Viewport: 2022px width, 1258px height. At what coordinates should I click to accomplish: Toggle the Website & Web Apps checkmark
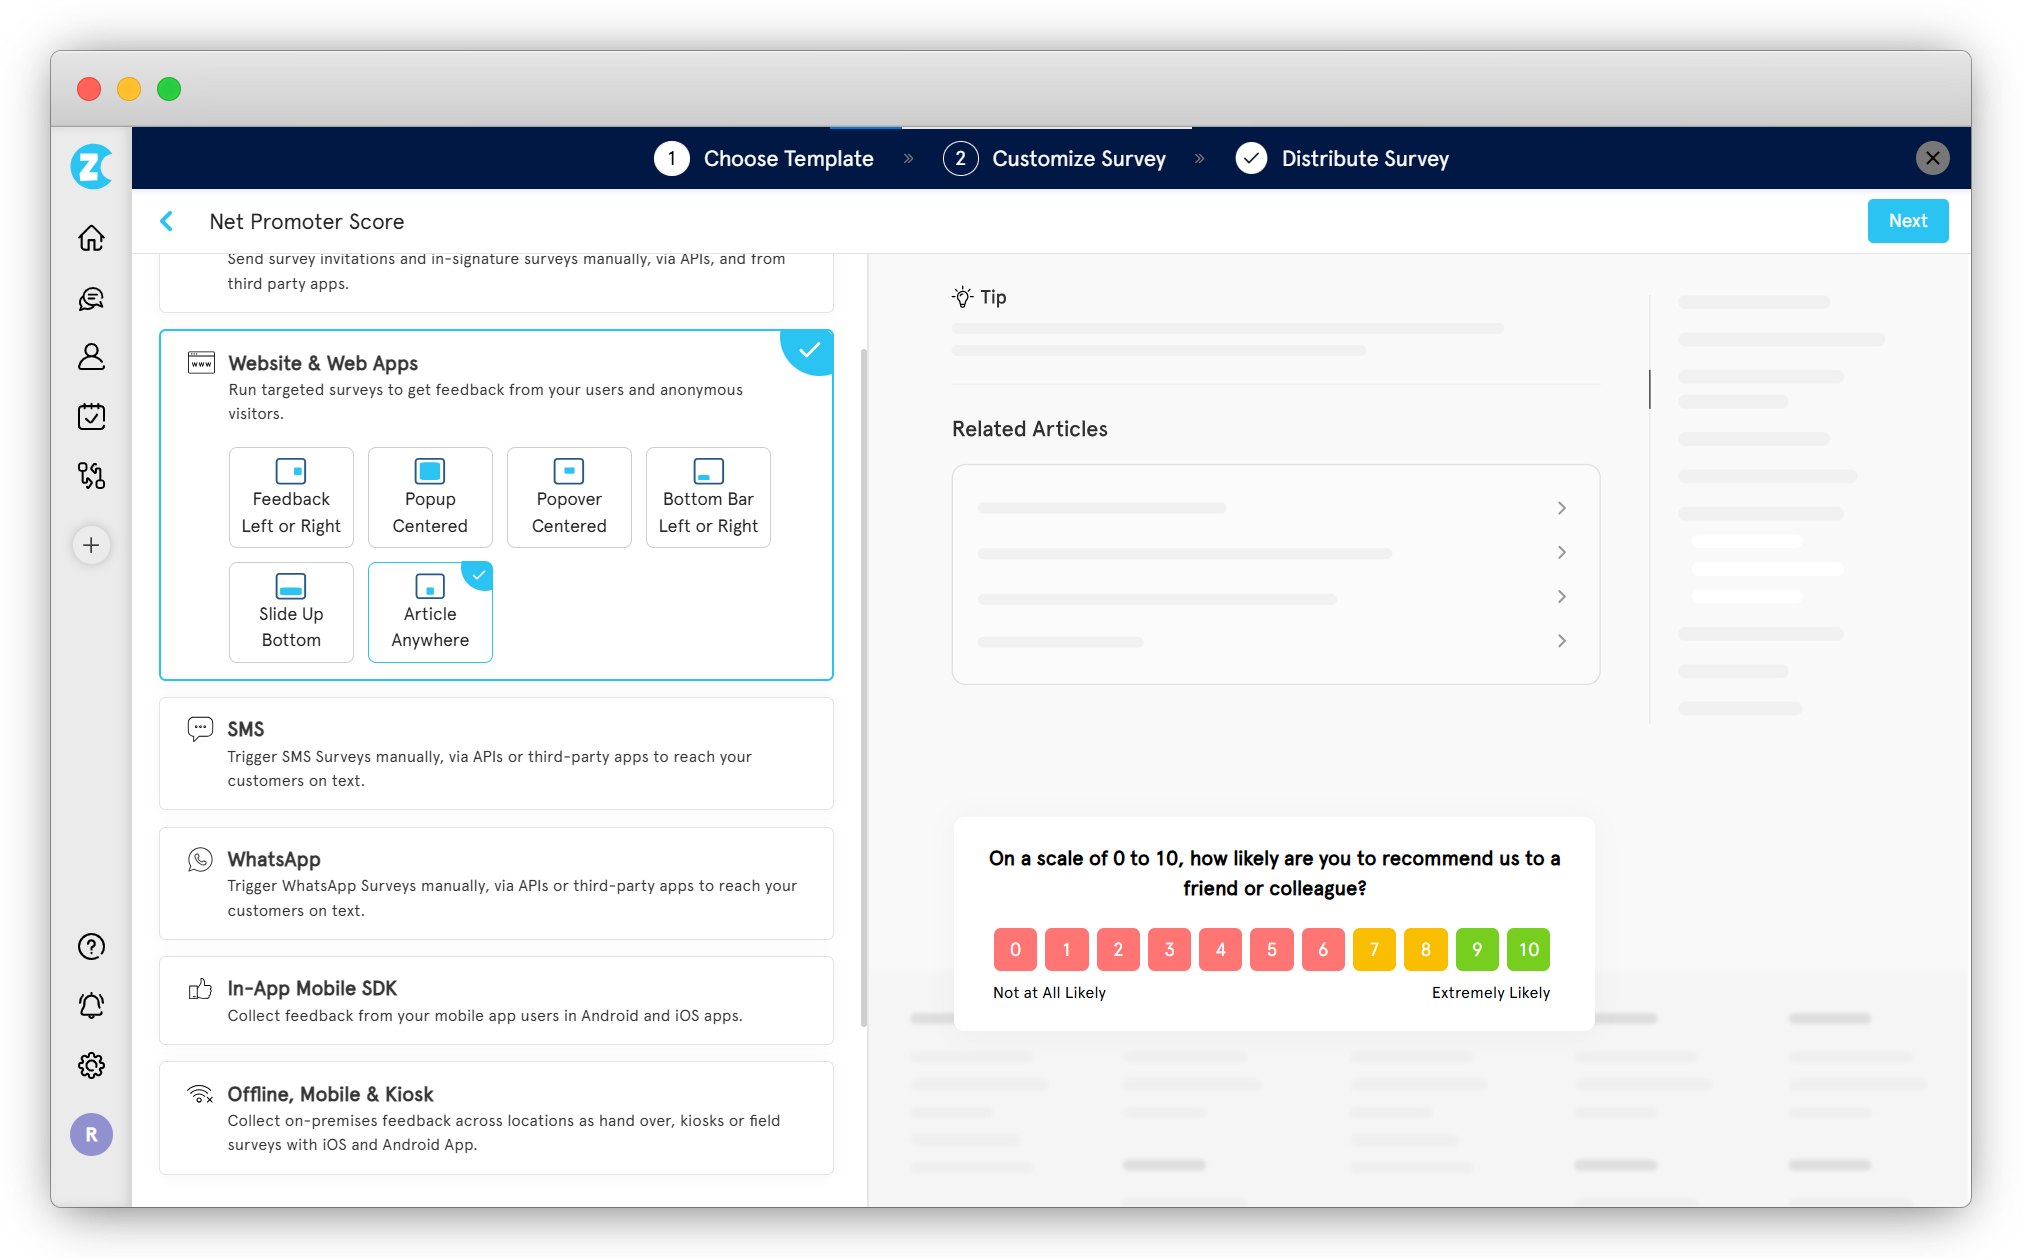pyautogui.click(x=809, y=351)
